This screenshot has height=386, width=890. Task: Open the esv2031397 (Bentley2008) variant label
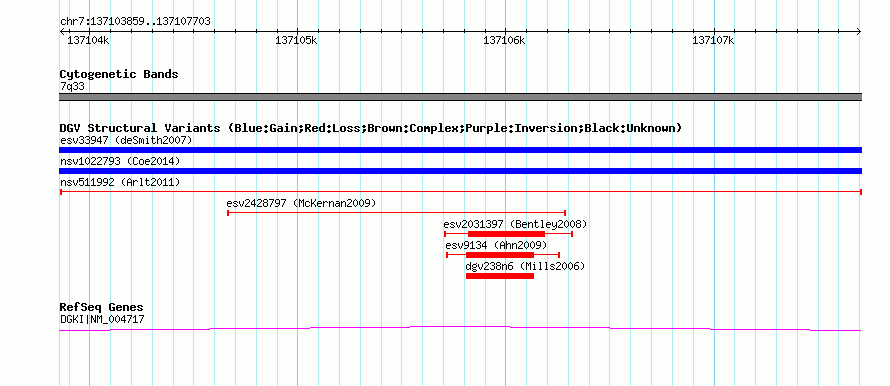(515, 224)
